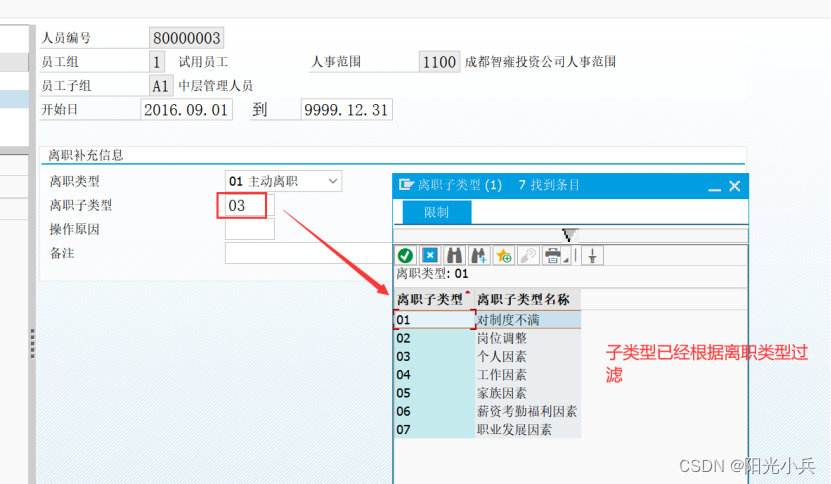The image size is (831, 484).
Task: Select subtype code 07
Action: pyautogui.click(x=434, y=429)
